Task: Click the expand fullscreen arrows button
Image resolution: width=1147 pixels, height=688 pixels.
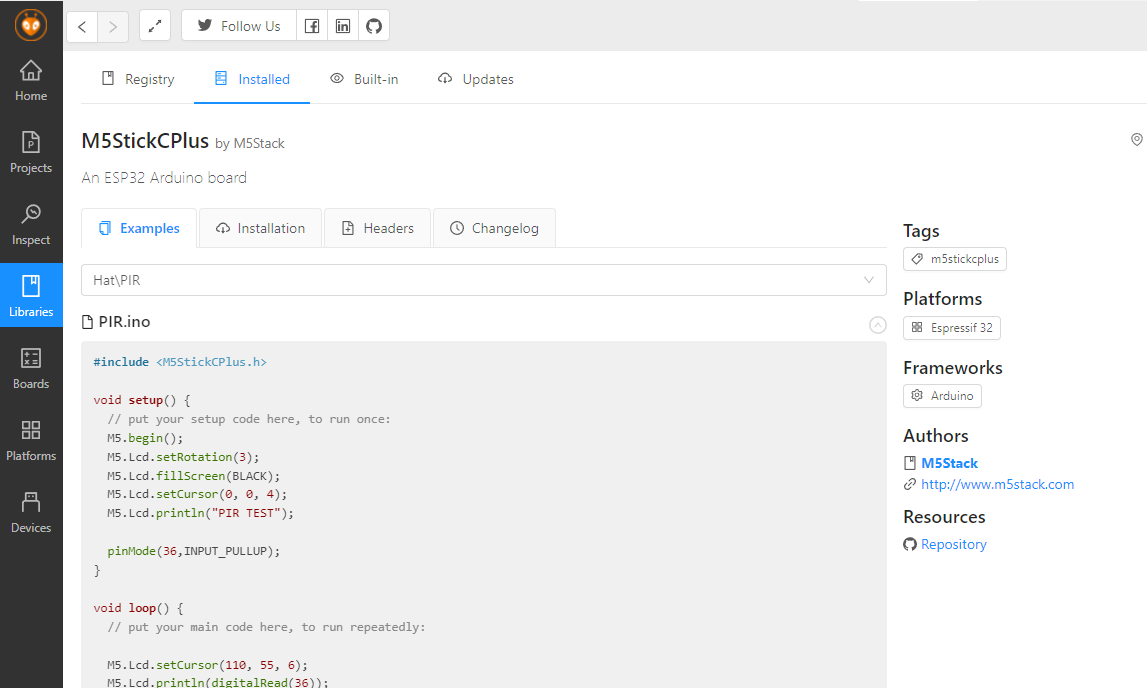Action: [x=155, y=26]
